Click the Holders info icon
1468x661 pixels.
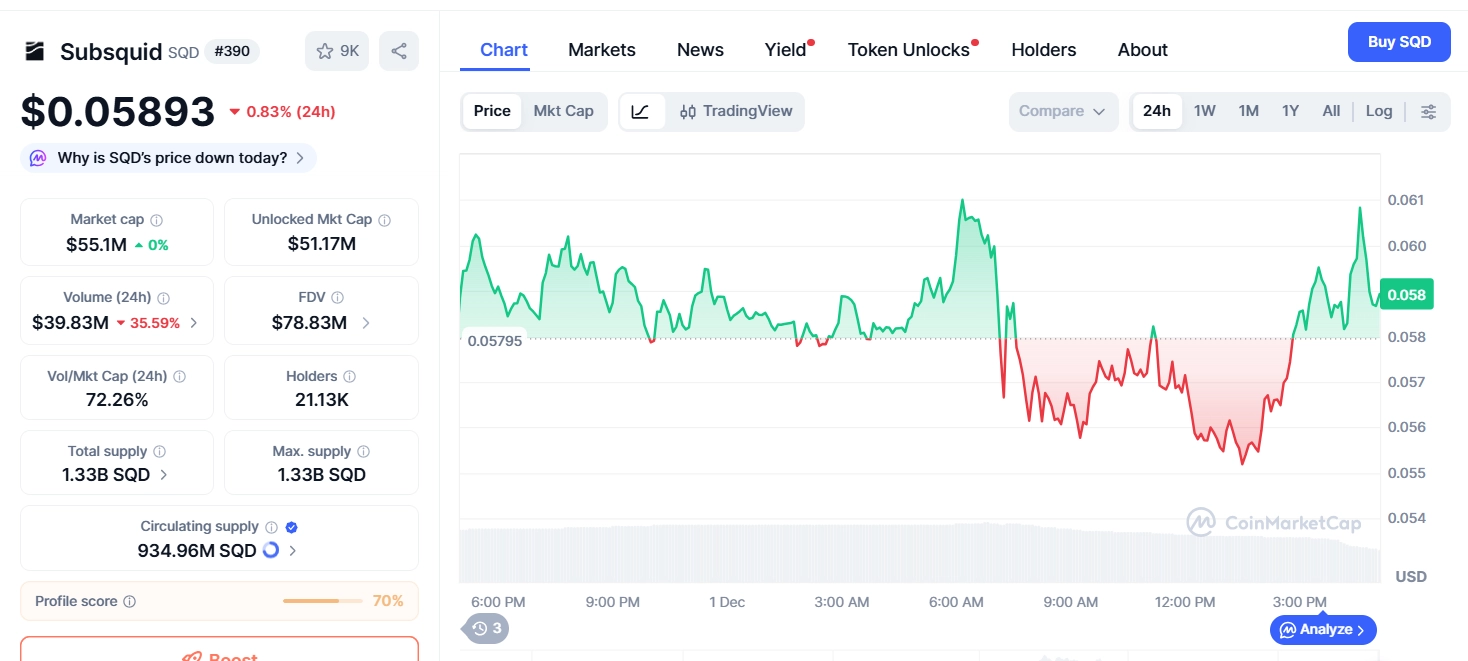pos(349,377)
